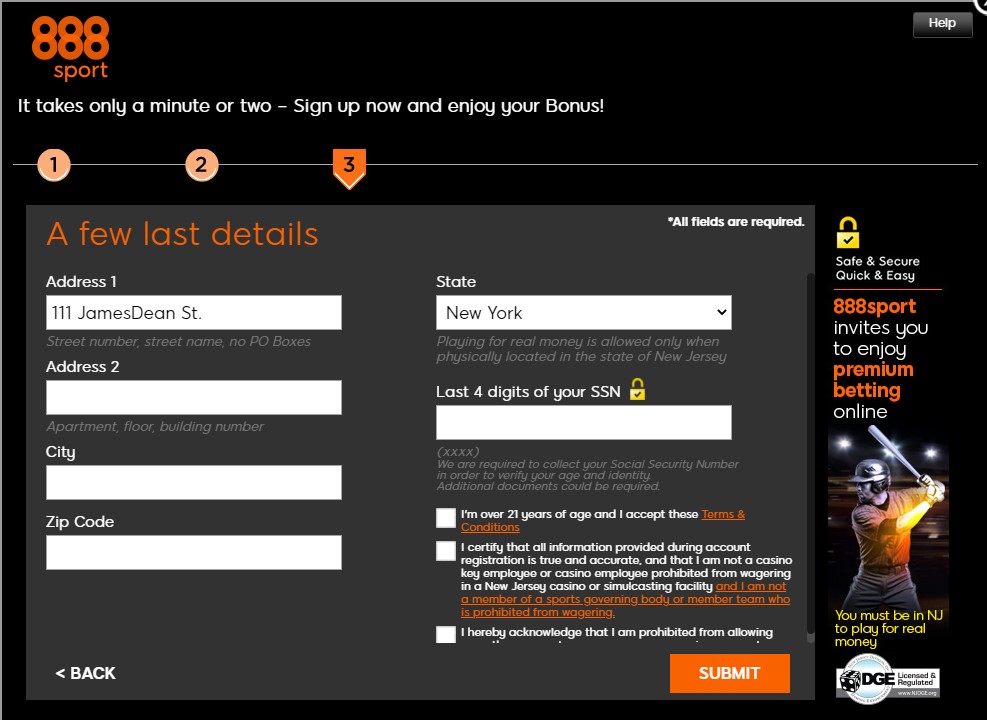The width and height of the screenshot is (987, 720).
Task: Click the yellow lock icon beside SSN label
Action: (637, 390)
